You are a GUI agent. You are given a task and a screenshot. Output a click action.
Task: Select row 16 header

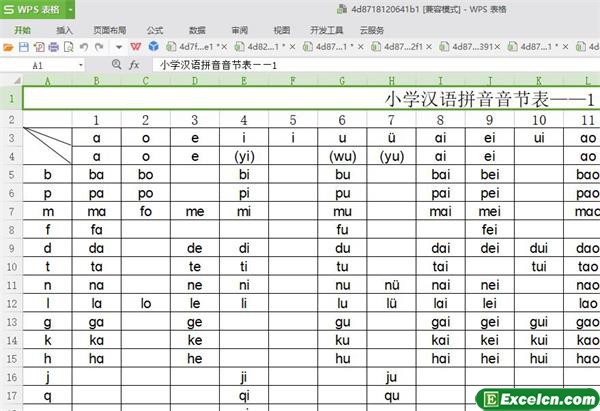(11, 377)
